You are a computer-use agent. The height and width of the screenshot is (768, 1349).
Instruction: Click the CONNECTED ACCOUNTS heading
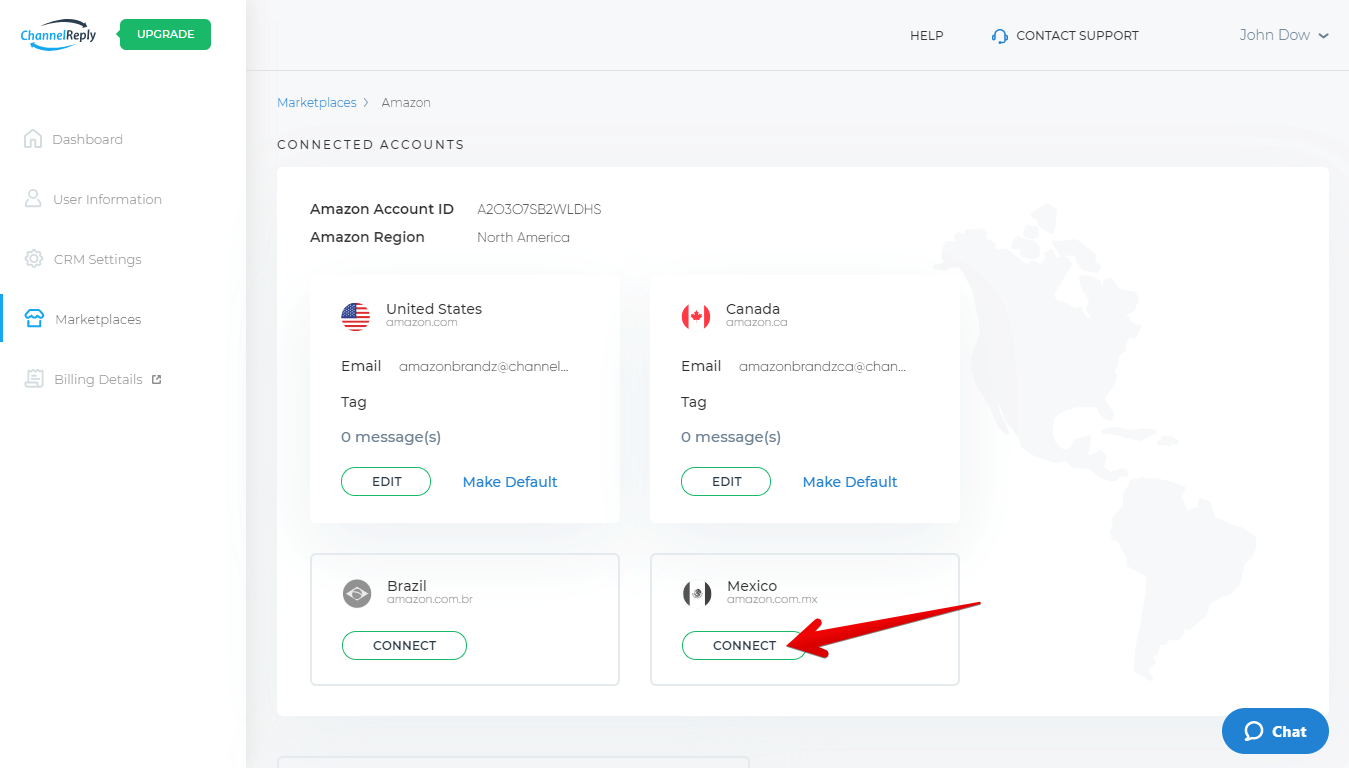[x=370, y=145]
